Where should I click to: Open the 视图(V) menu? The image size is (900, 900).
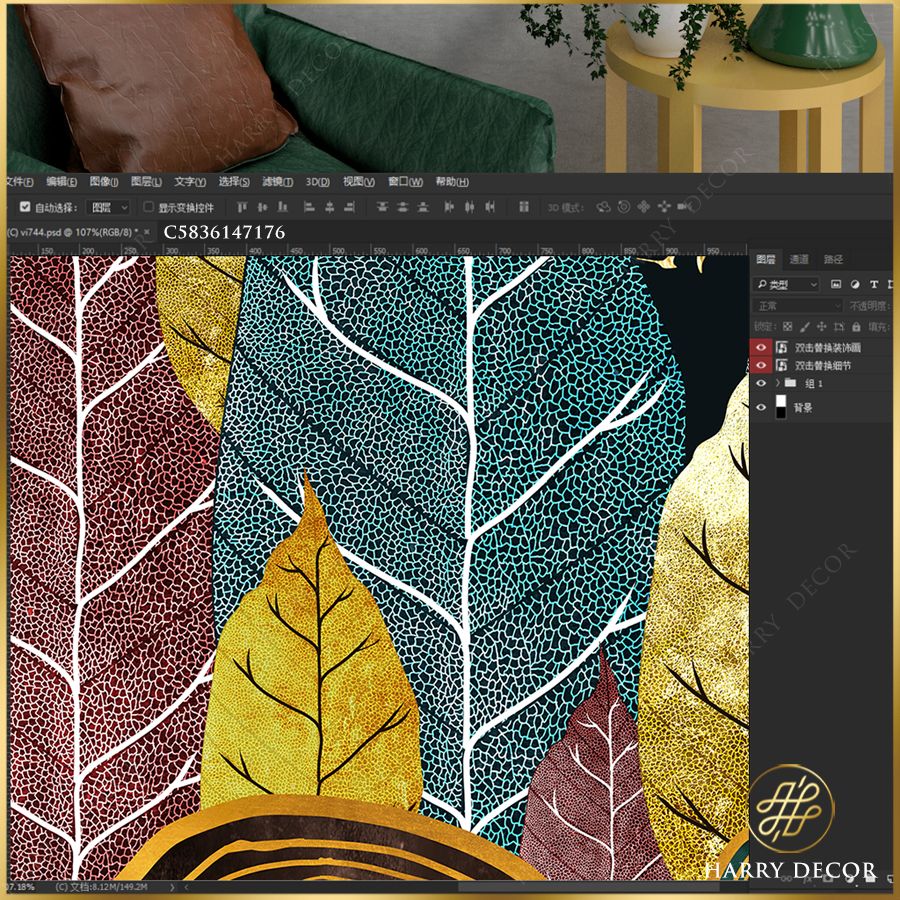click(359, 182)
